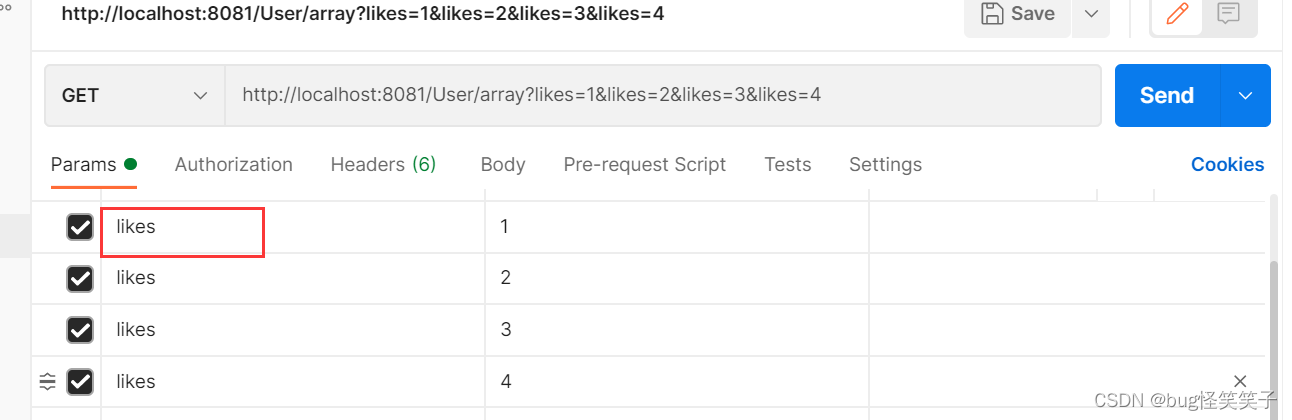Uncheck the first likes parameter checkbox
Image resolution: width=1292 pixels, height=420 pixels.
tap(80, 228)
